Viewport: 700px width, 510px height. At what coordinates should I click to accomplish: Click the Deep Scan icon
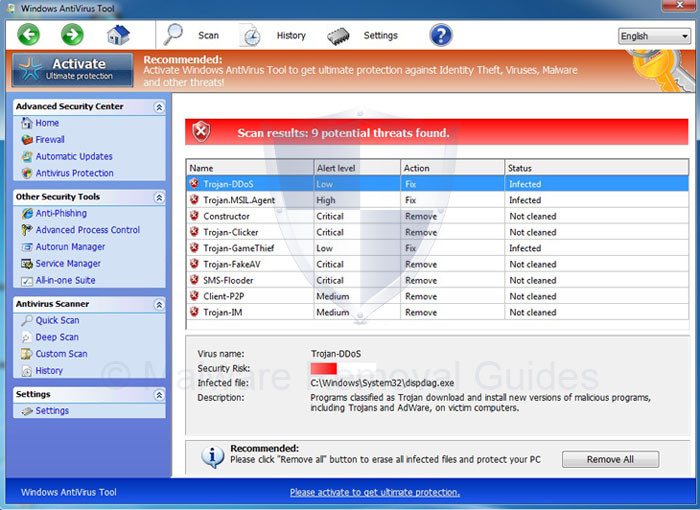(x=27, y=337)
